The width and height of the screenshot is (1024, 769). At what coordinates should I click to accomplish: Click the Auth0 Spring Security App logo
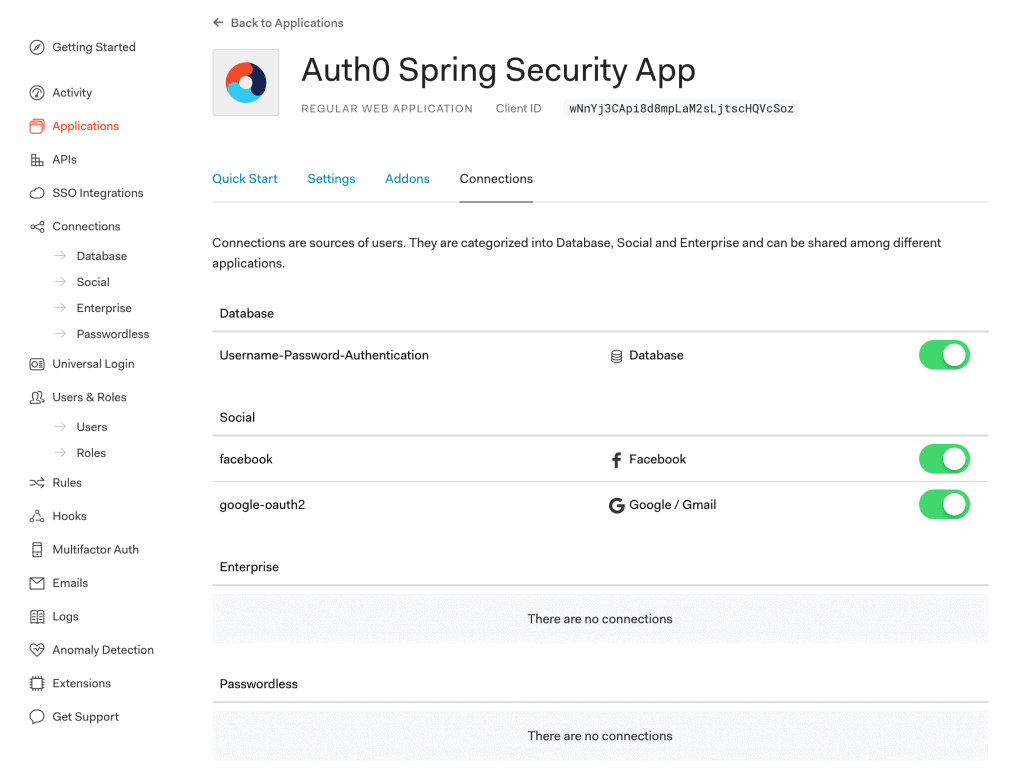(246, 83)
